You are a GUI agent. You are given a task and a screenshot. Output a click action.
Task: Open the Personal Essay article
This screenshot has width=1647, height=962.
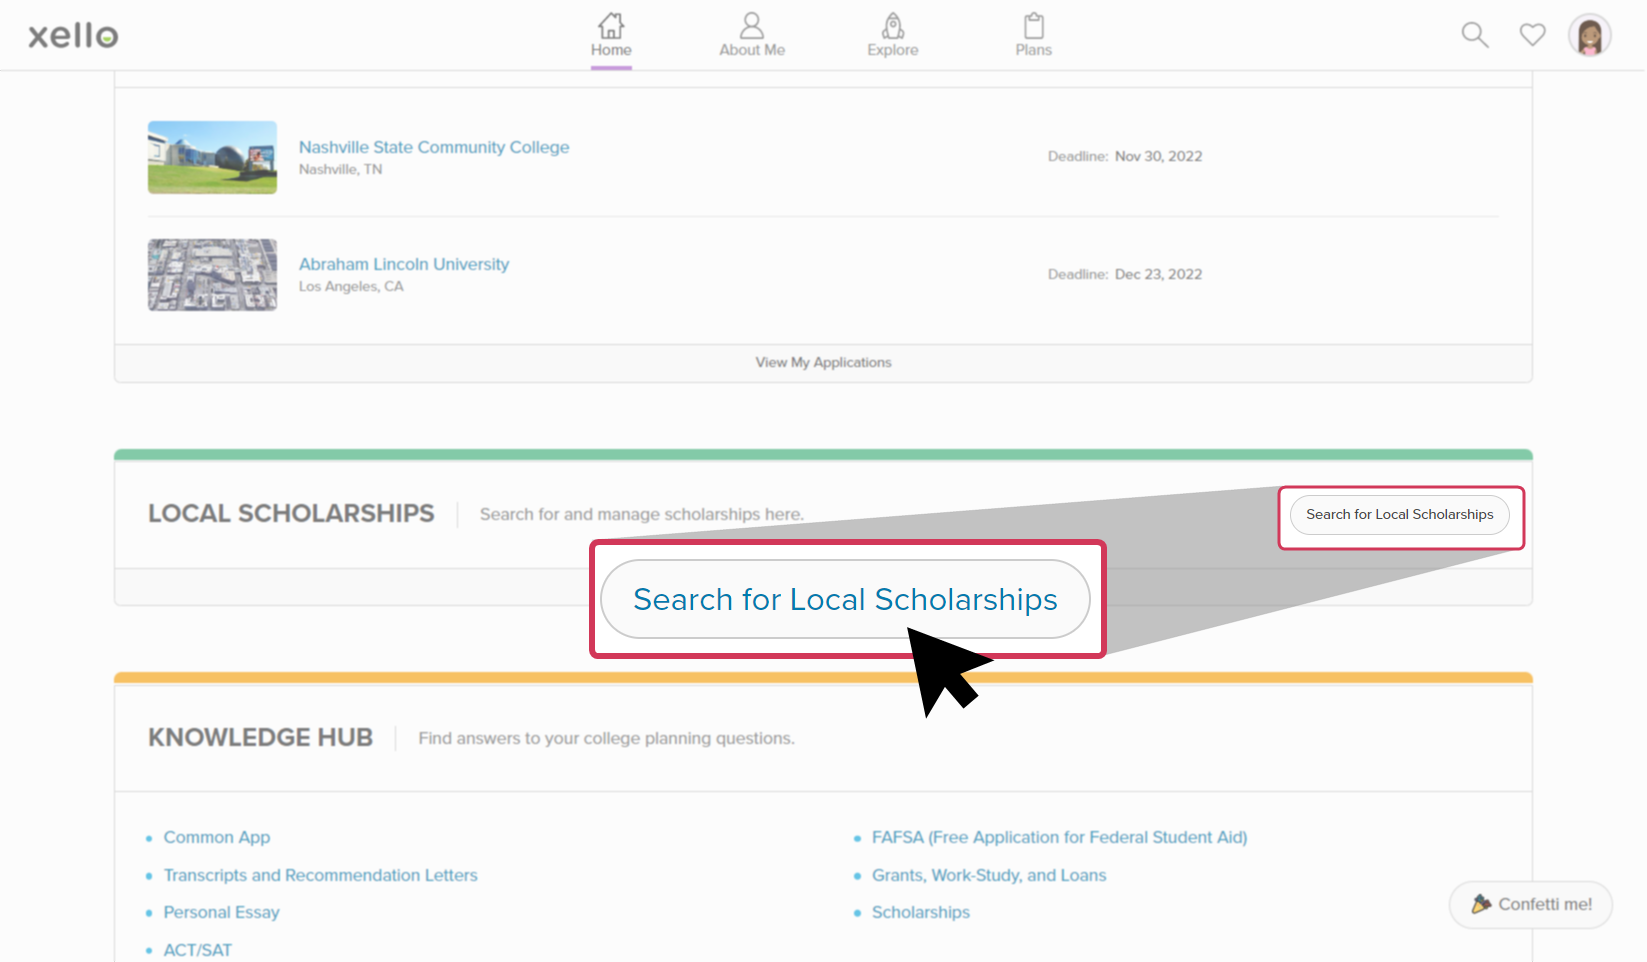(221, 912)
